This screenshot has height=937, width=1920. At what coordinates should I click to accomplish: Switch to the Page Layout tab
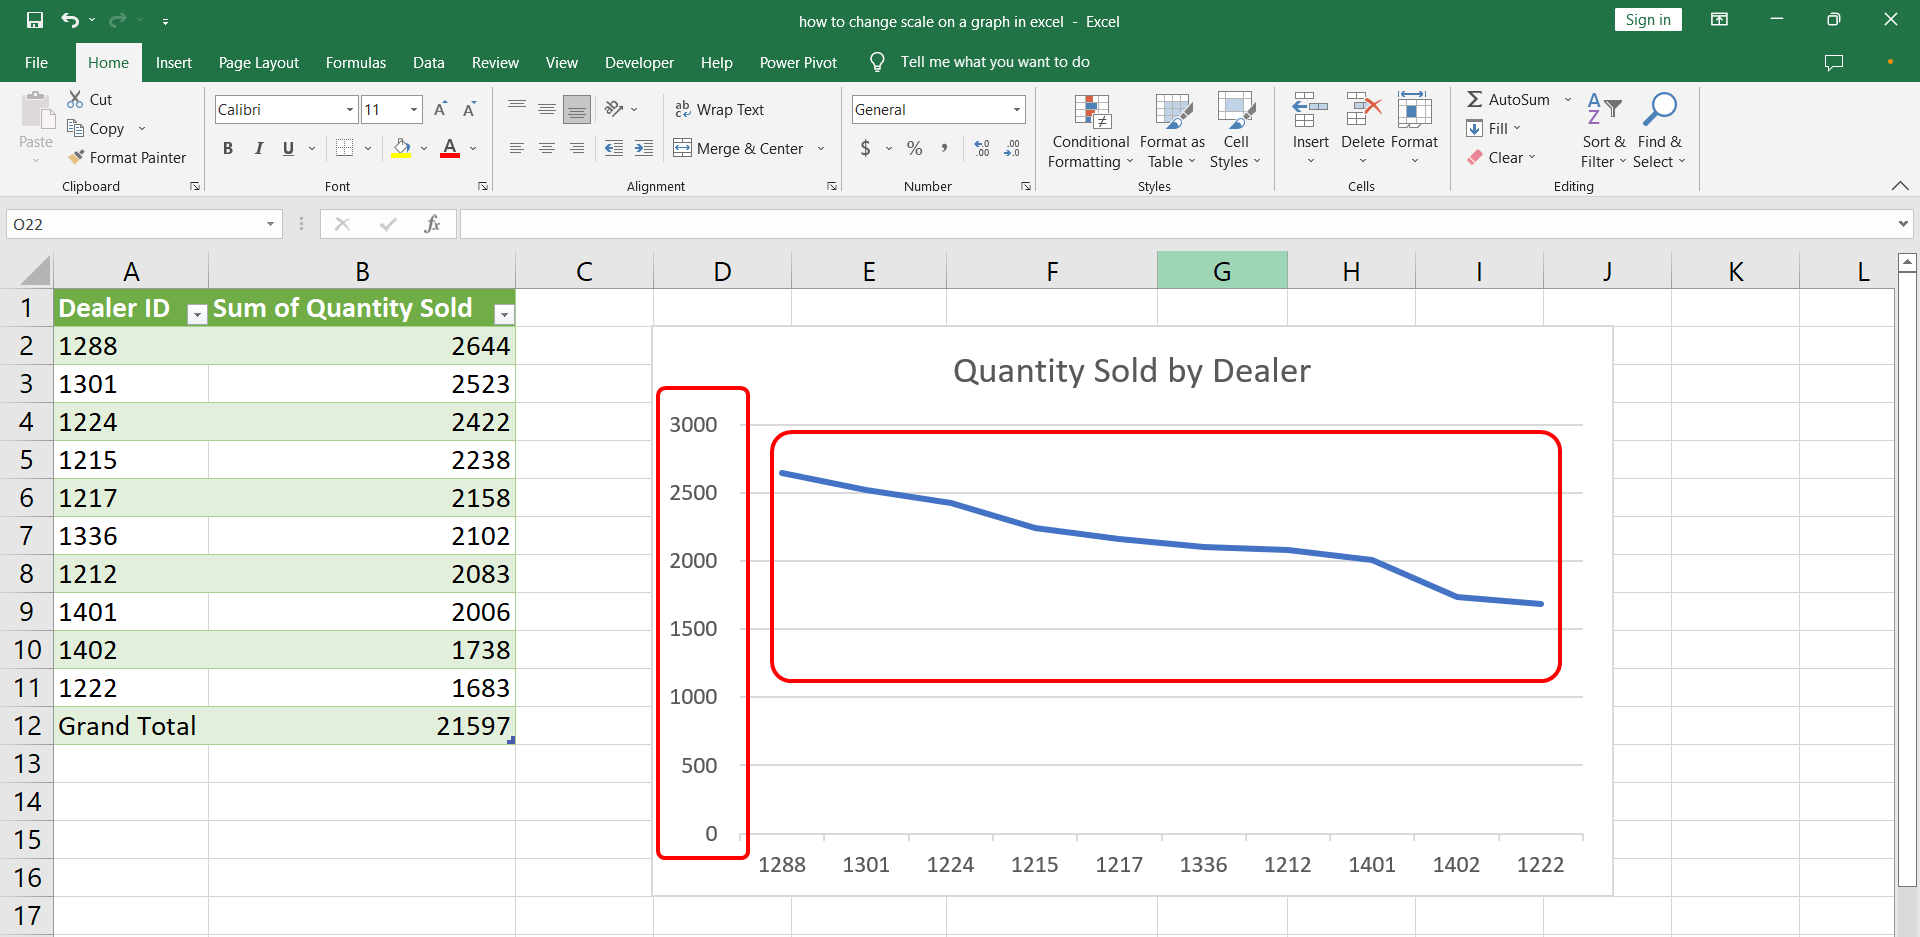[259, 62]
